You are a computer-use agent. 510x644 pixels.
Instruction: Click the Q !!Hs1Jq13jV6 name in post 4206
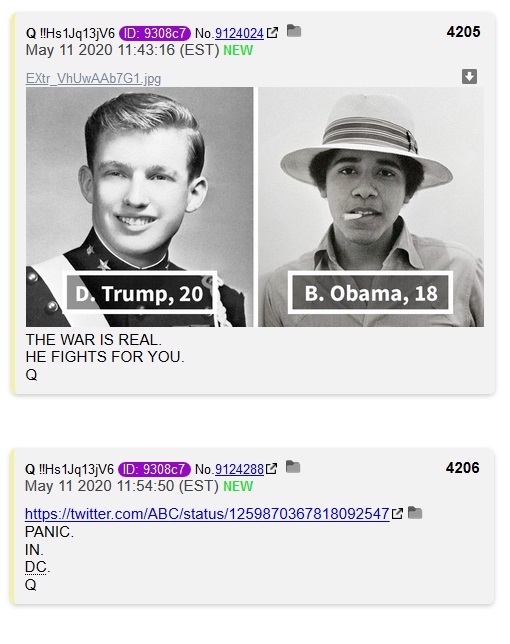(69, 469)
